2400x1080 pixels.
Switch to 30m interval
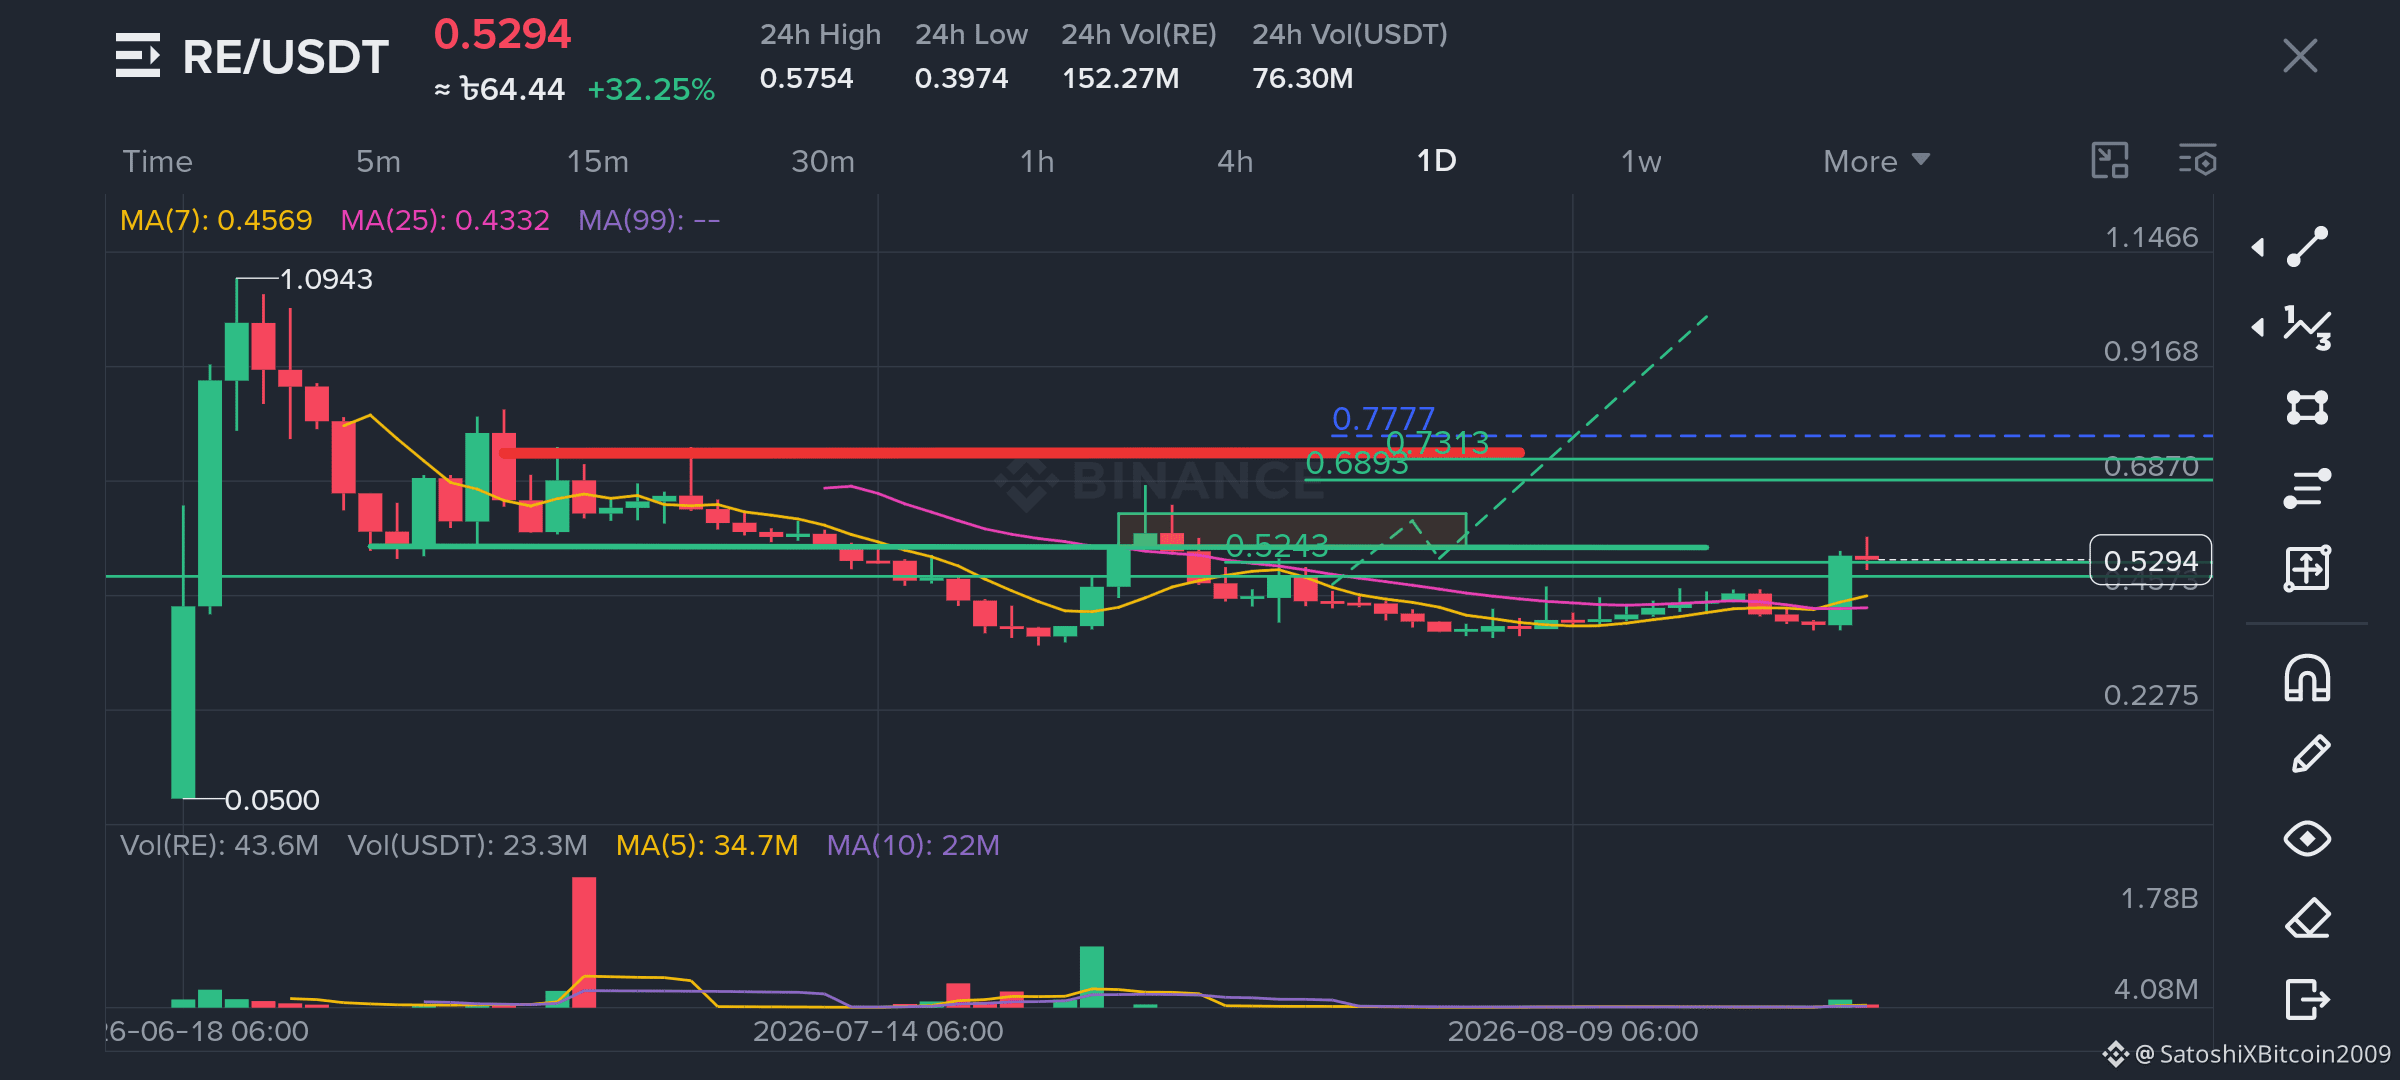(x=823, y=161)
